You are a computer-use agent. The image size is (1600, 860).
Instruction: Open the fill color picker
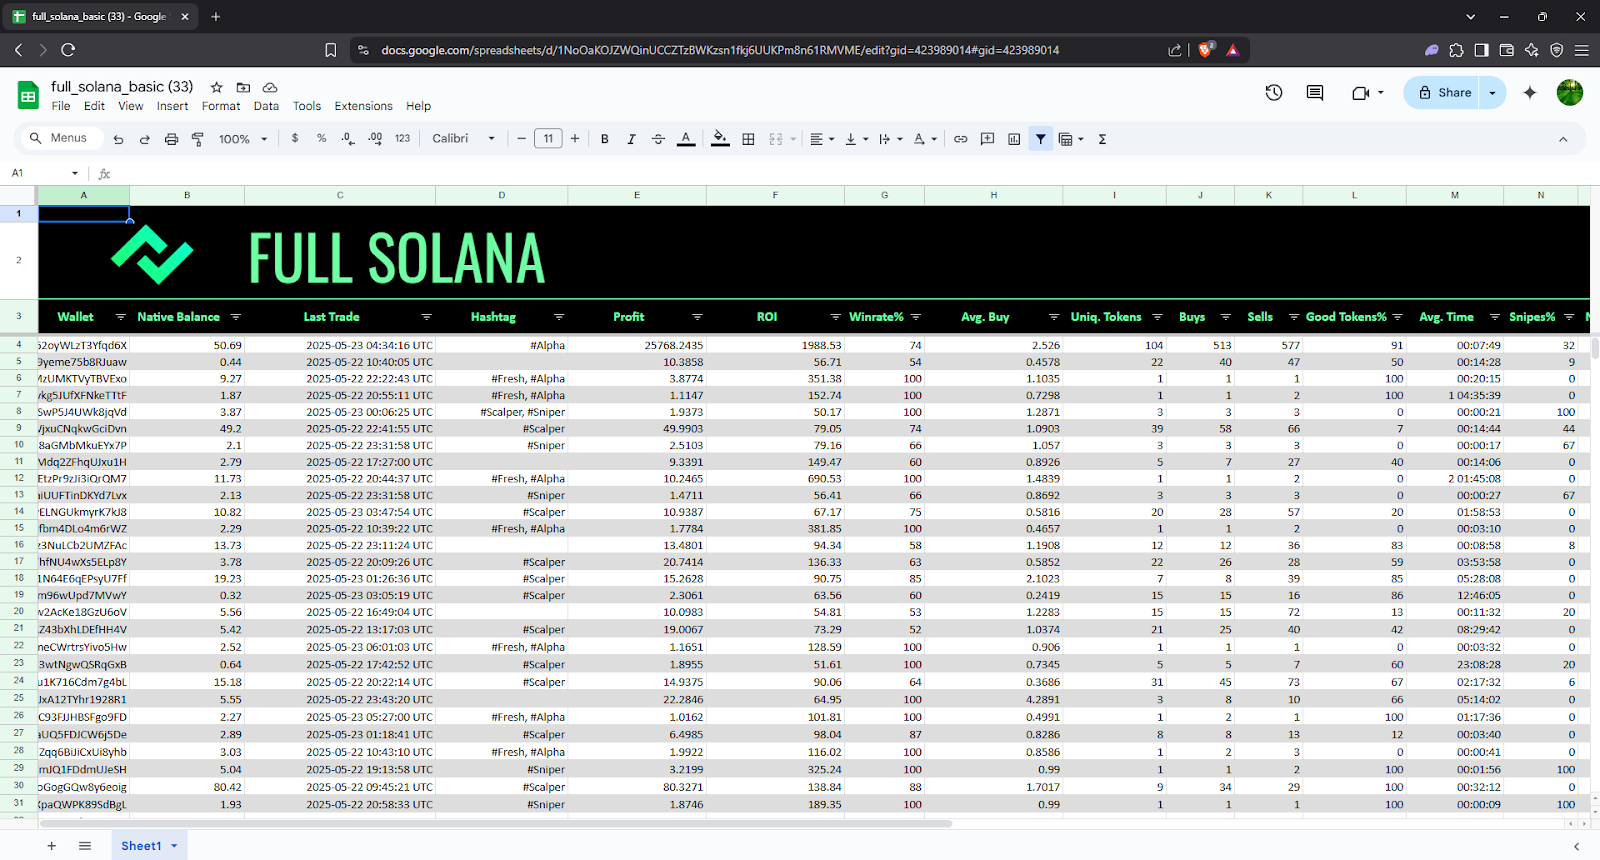[720, 139]
